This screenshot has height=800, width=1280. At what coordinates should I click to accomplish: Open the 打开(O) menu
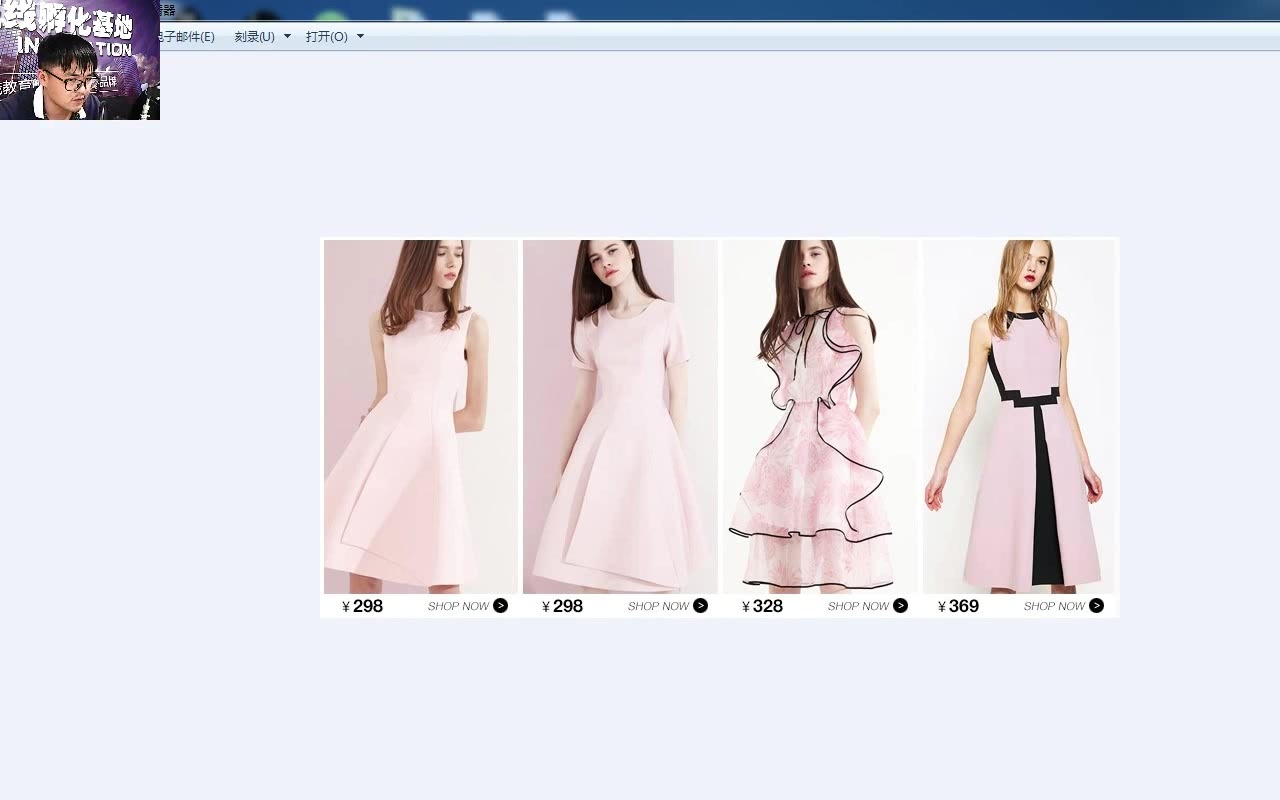click(x=326, y=37)
